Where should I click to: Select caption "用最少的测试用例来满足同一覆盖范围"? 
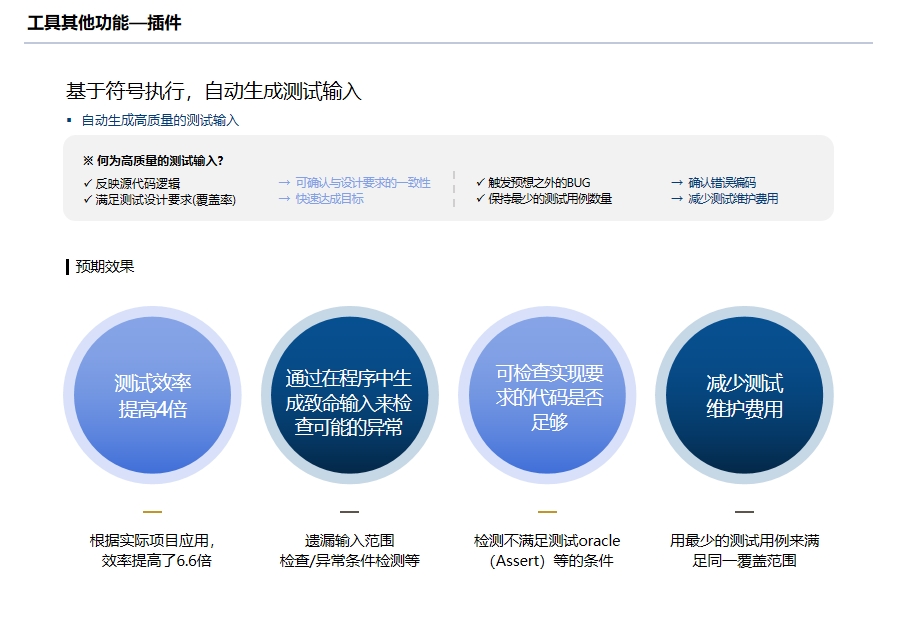coord(744,551)
